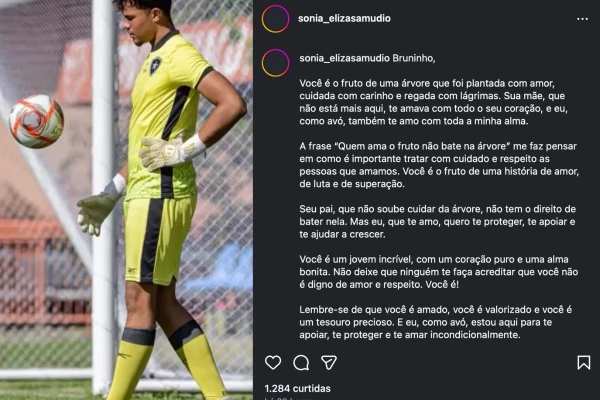Viewport: 600px width, 400px height.
Task: View who liked via "1.284 curtidas"
Action: click(x=297, y=389)
